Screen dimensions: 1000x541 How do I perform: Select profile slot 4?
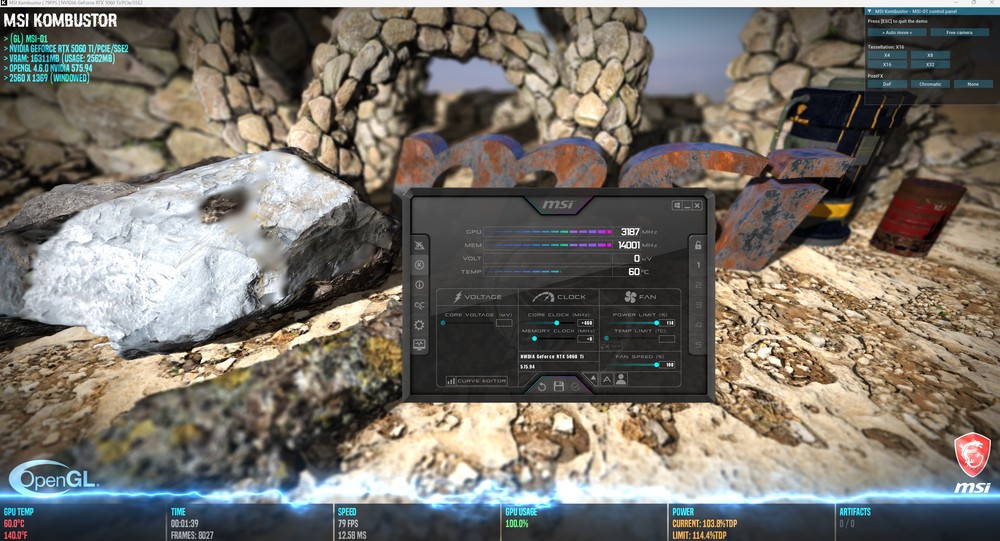[x=698, y=325]
